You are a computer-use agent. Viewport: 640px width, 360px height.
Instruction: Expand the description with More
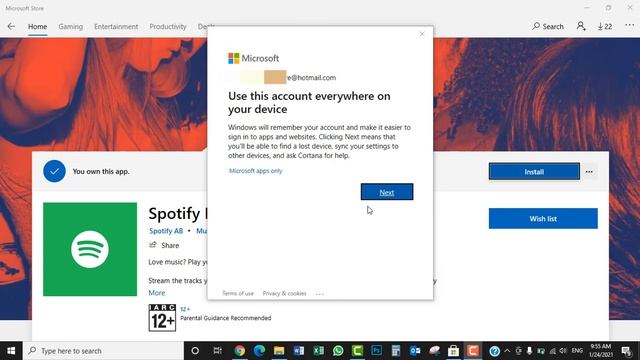point(157,293)
